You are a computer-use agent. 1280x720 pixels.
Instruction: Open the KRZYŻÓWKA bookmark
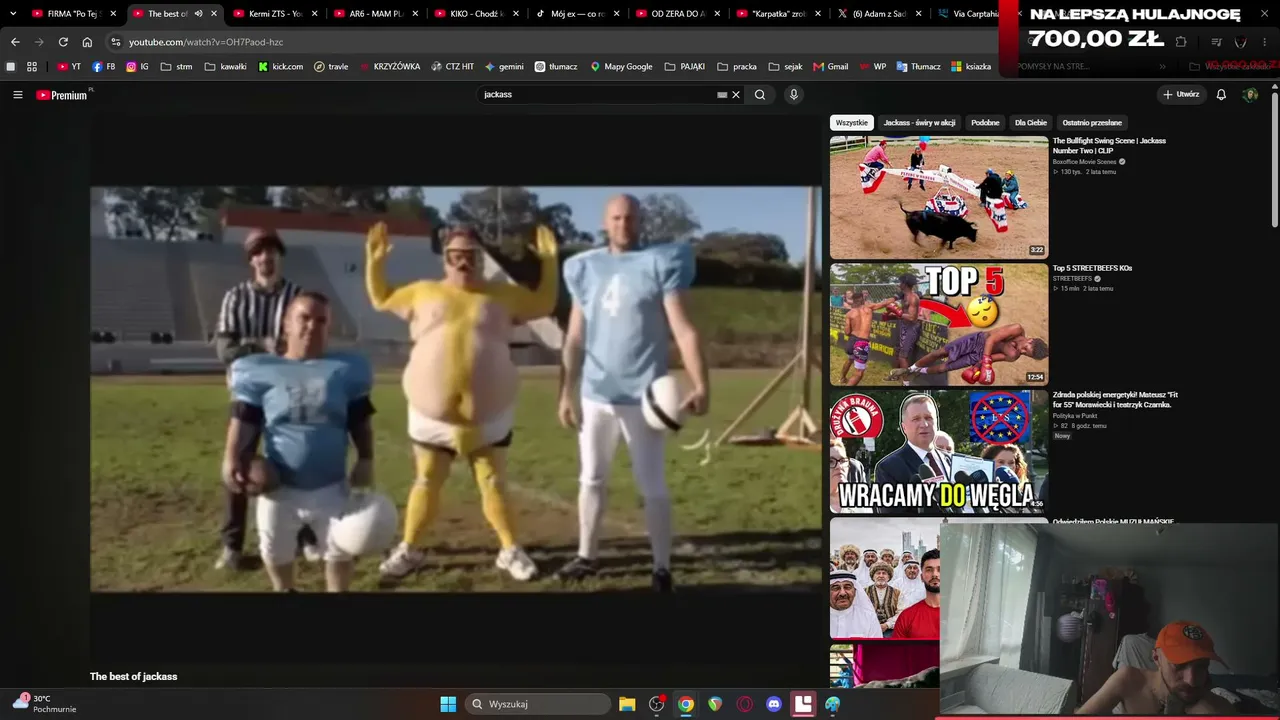(x=390, y=67)
